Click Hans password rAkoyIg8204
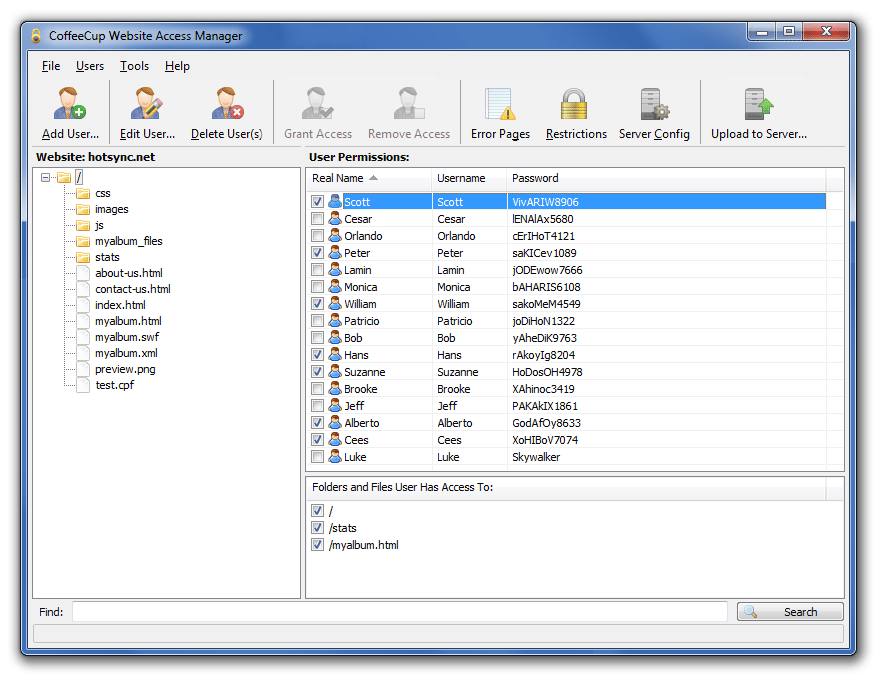Screen dimensions: 884x685 point(543,355)
